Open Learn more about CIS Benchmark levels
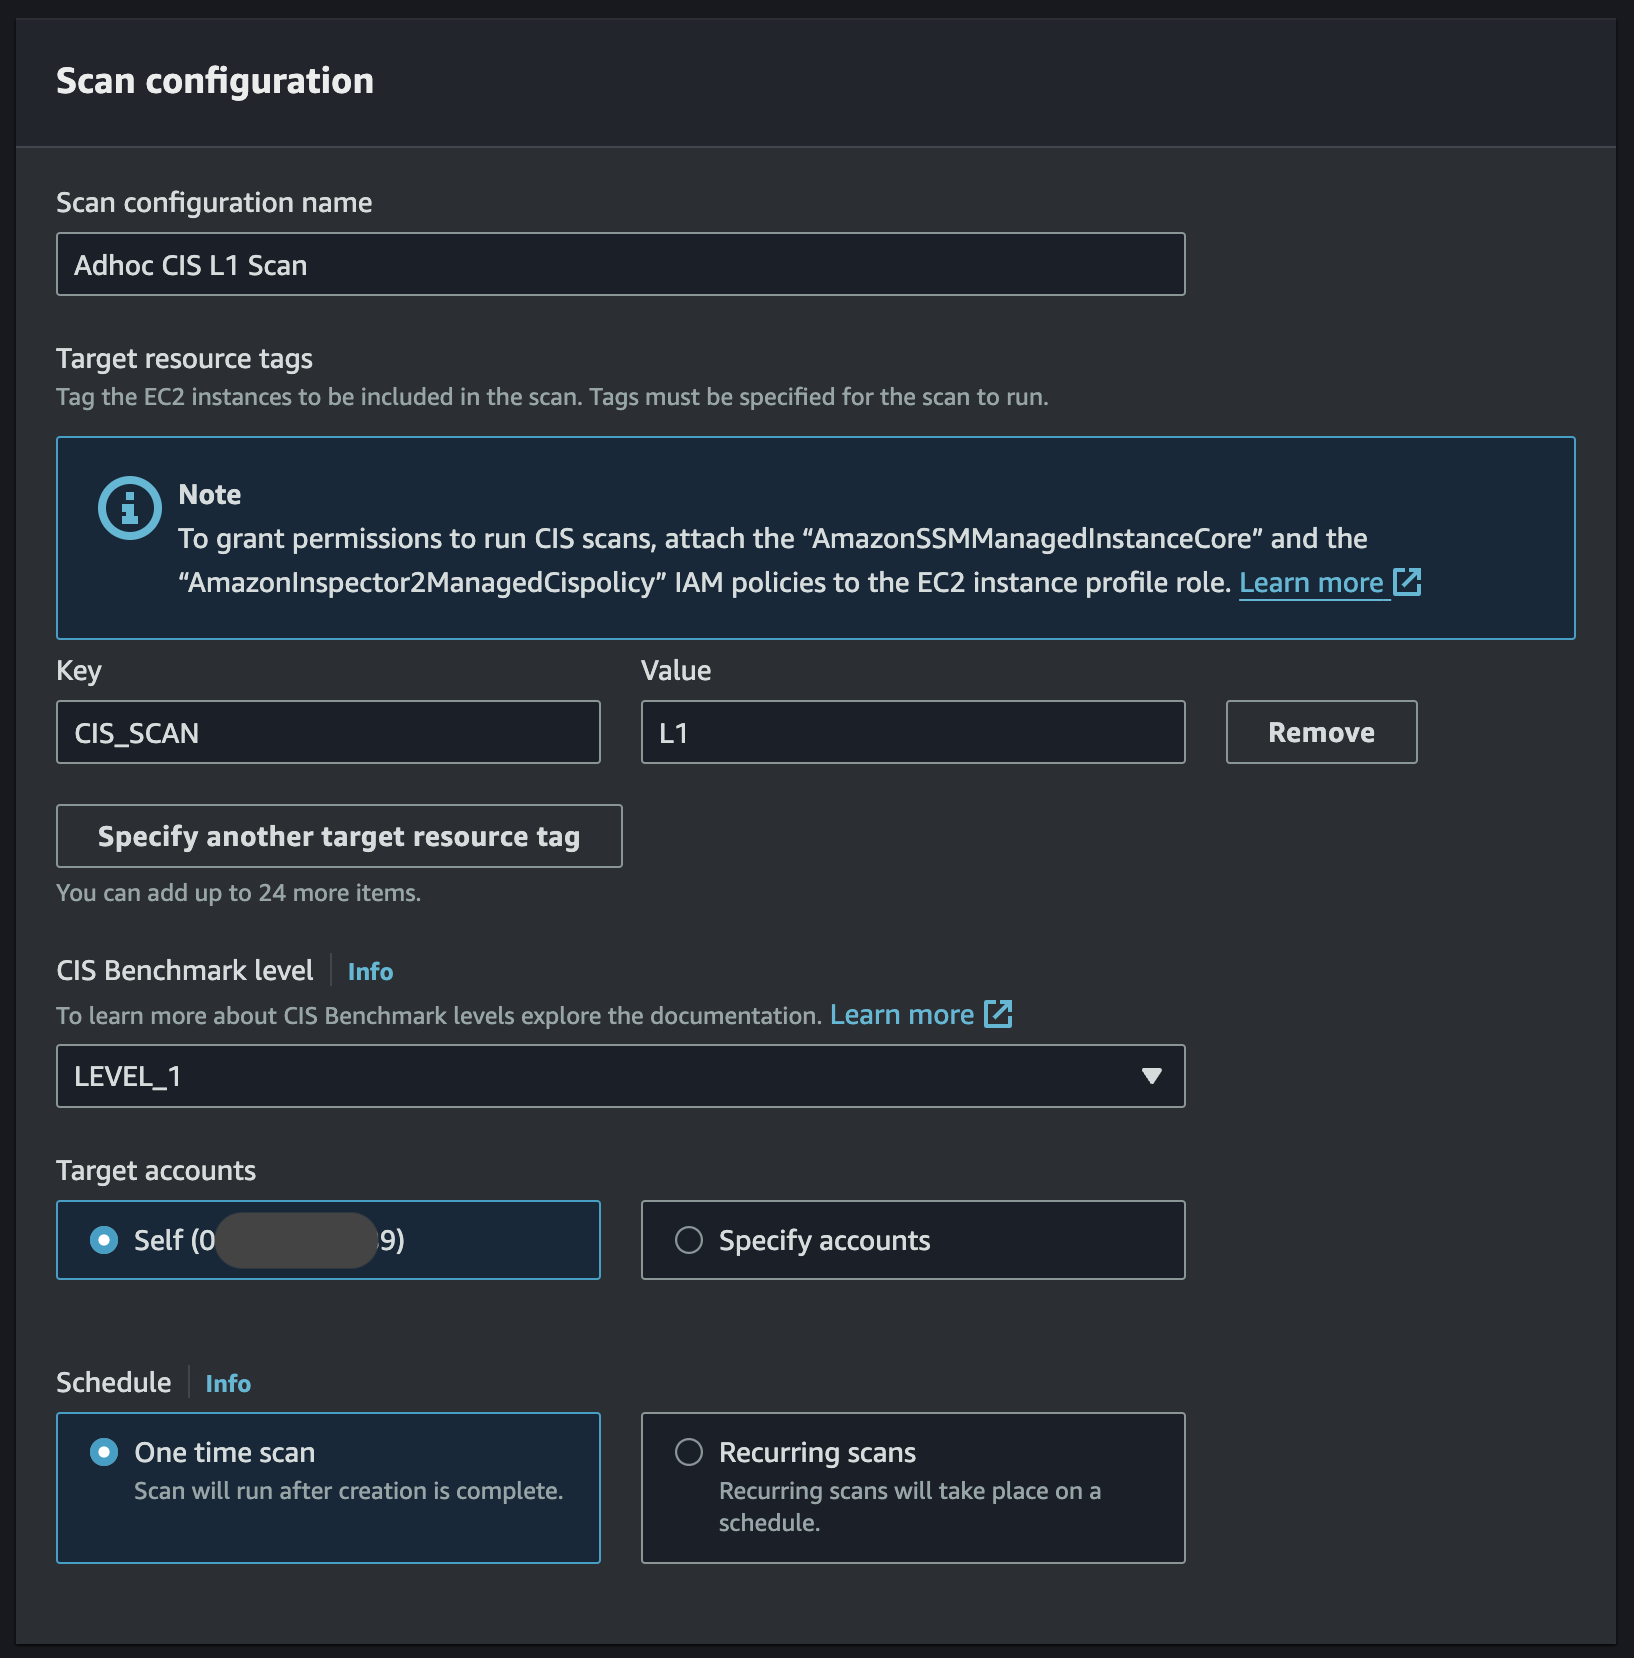This screenshot has height=1658, width=1634. [903, 1013]
